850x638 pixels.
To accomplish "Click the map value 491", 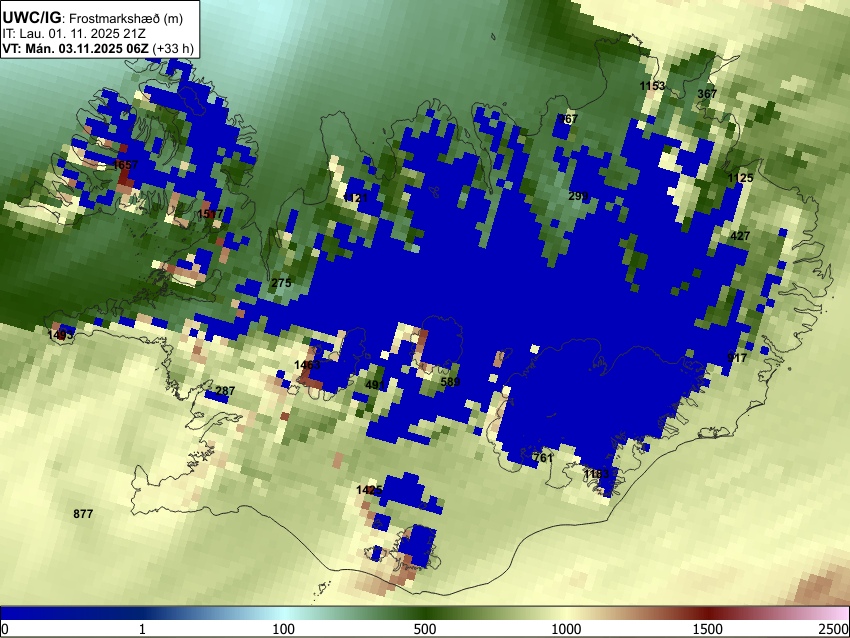I will click(375, 385).
